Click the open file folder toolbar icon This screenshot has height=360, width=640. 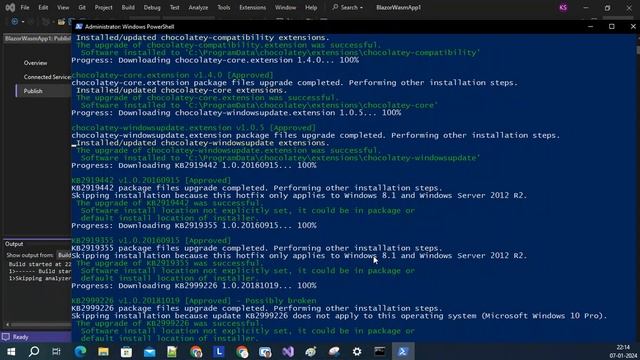click(61, 22)
